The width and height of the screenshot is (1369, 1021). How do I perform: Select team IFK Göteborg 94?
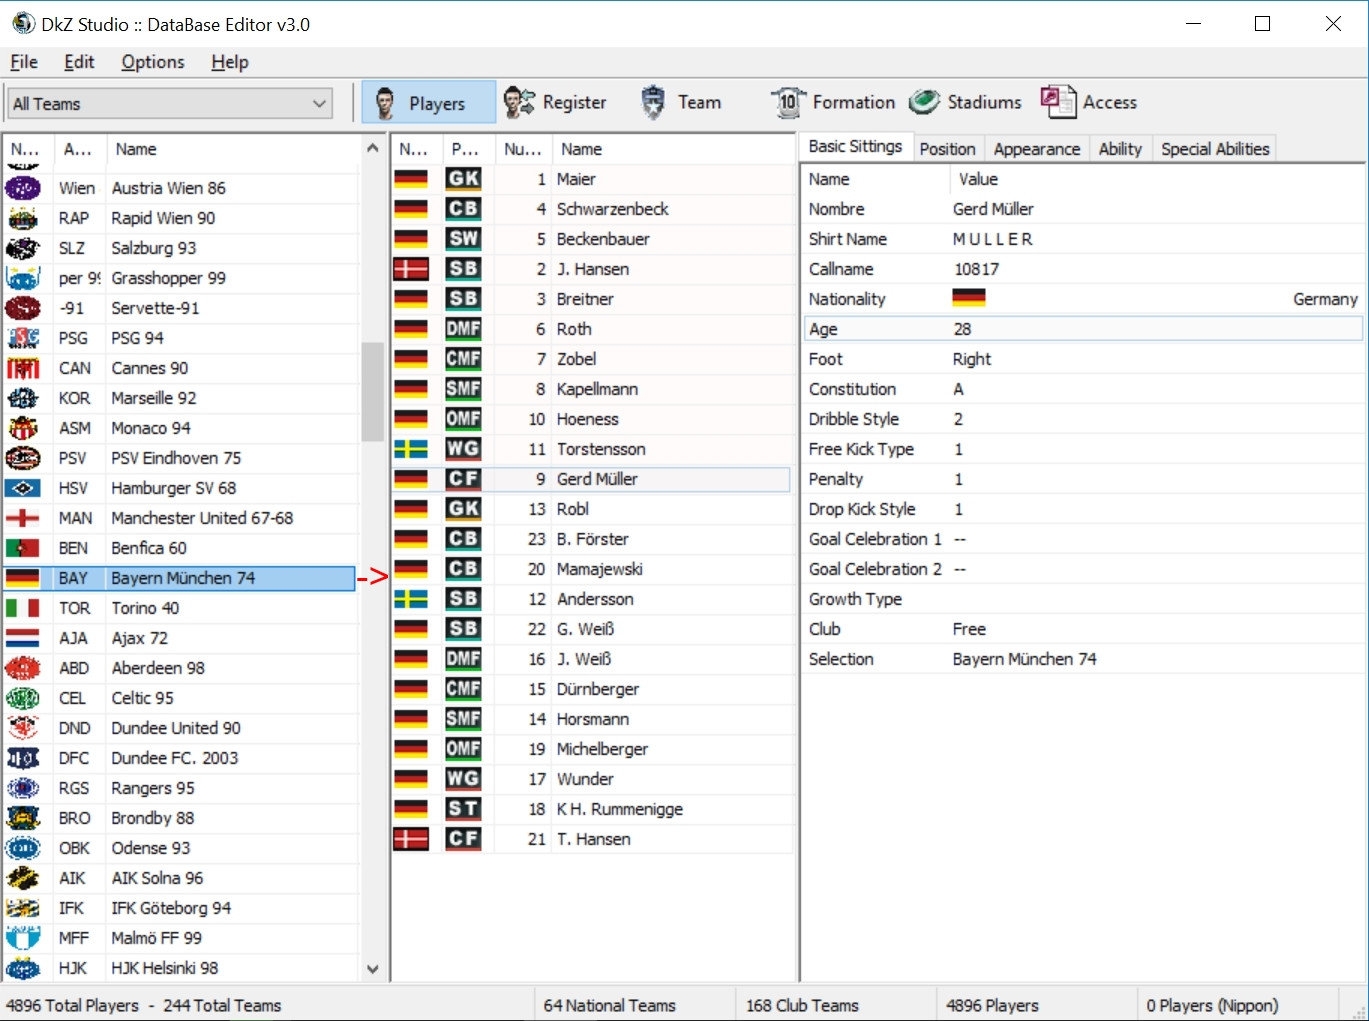pyautogui.click(x=180, y=908)
